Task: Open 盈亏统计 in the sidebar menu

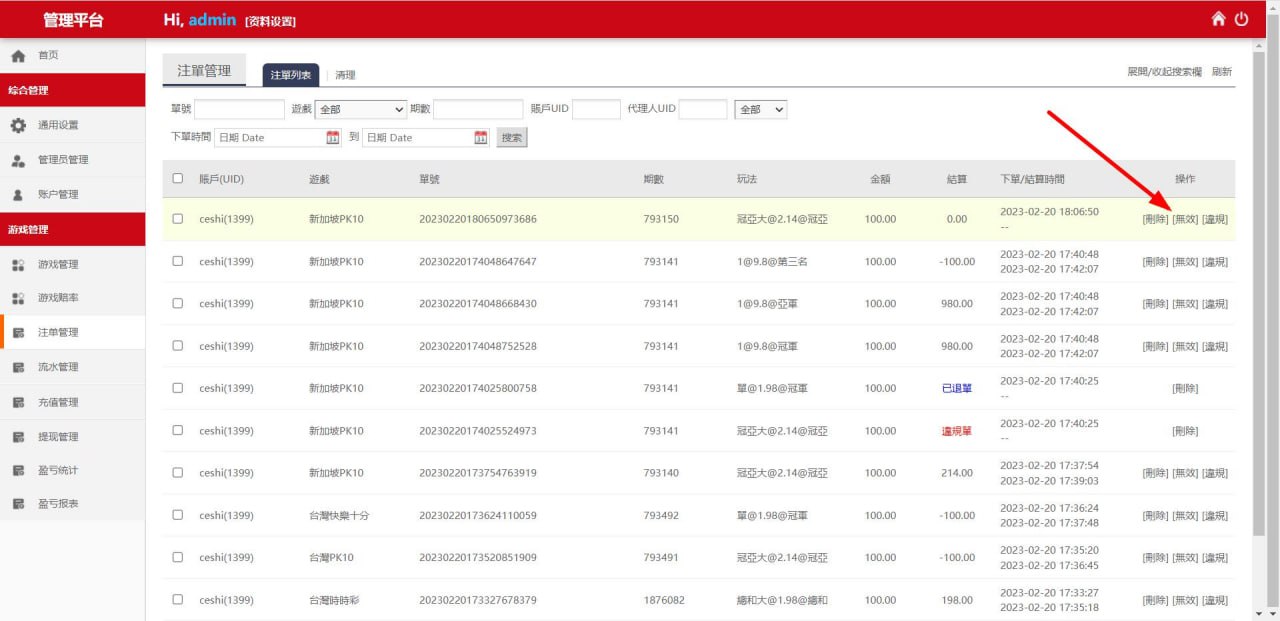Action: (58, 471)
